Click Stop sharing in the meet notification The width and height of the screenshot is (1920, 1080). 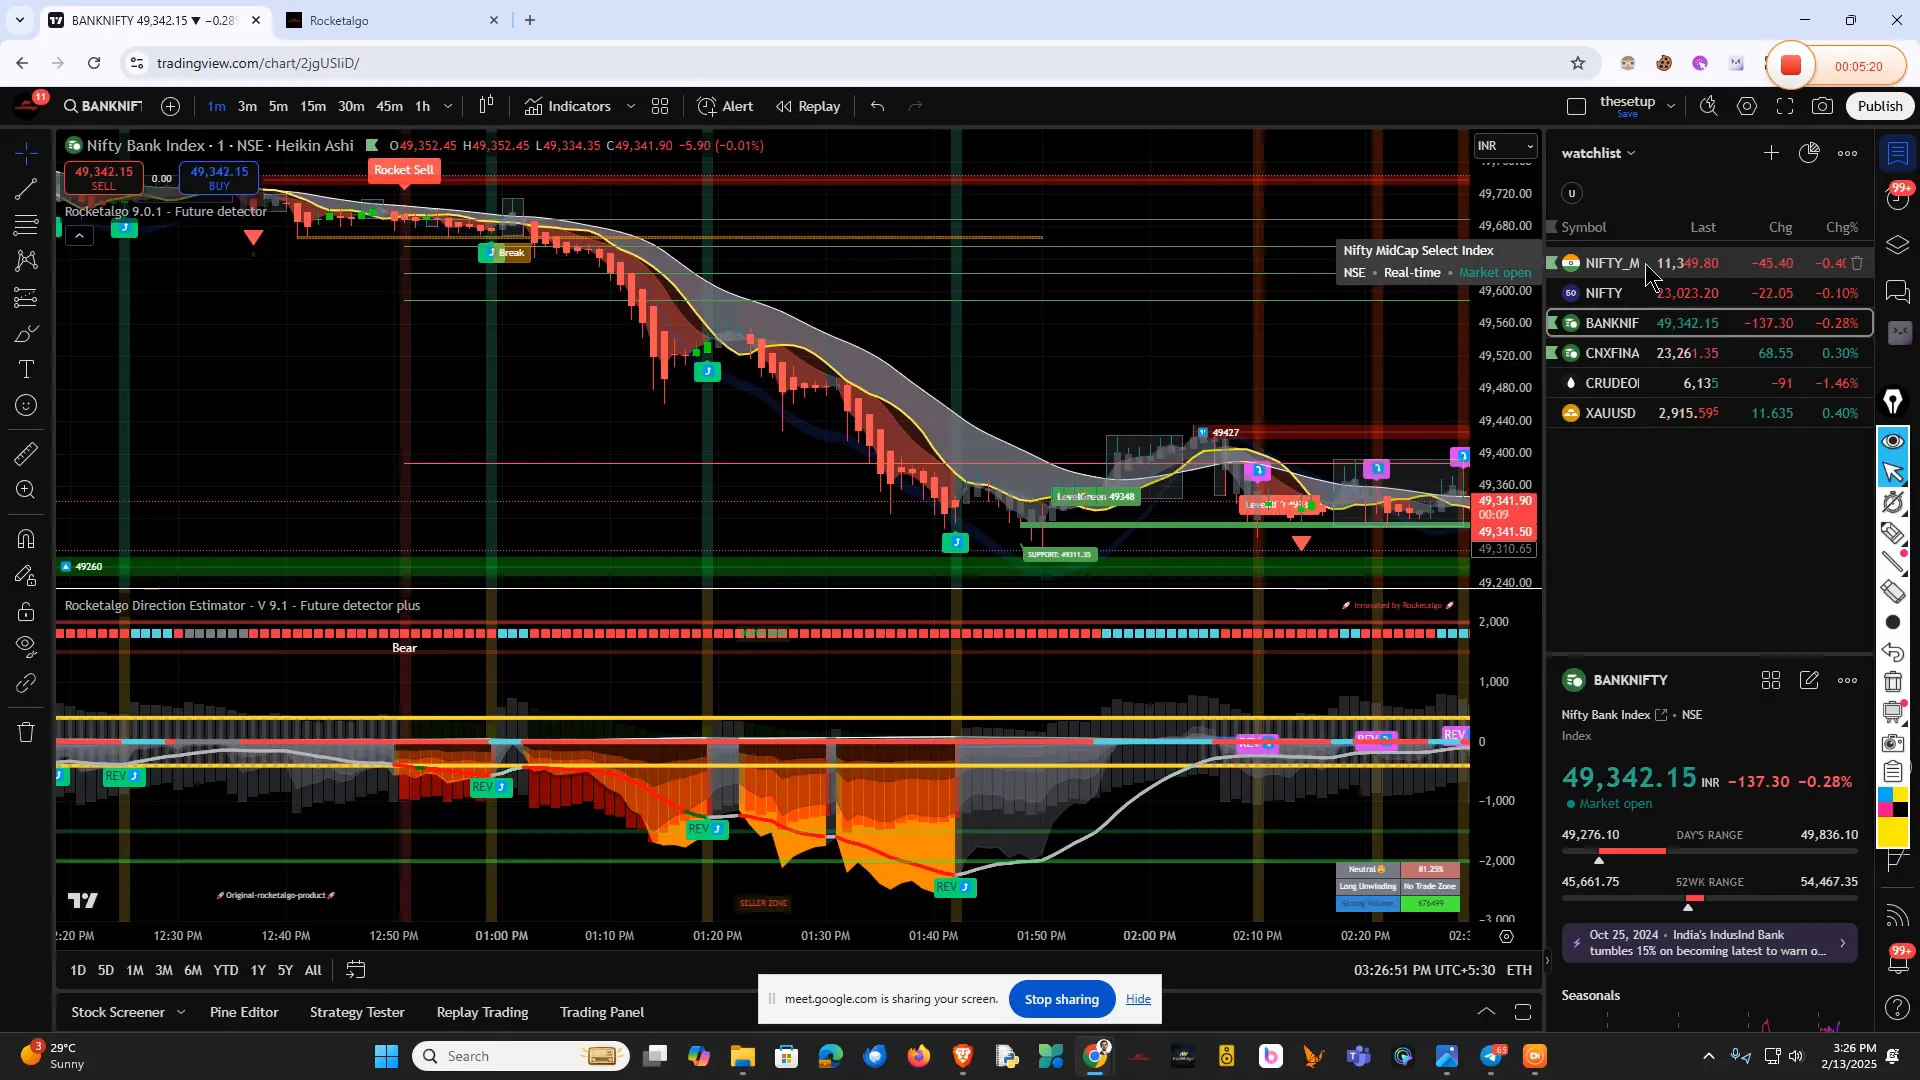click(x=1062, y=999)
